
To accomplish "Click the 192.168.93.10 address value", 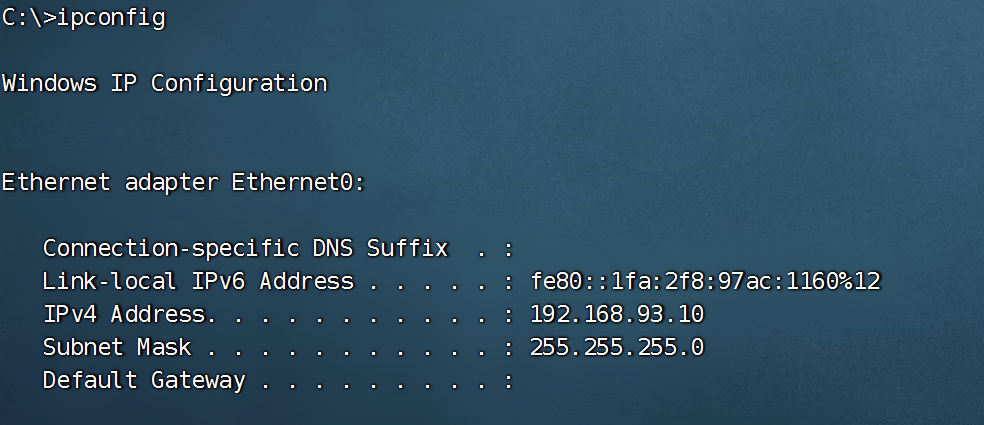I will pos(617,314).
